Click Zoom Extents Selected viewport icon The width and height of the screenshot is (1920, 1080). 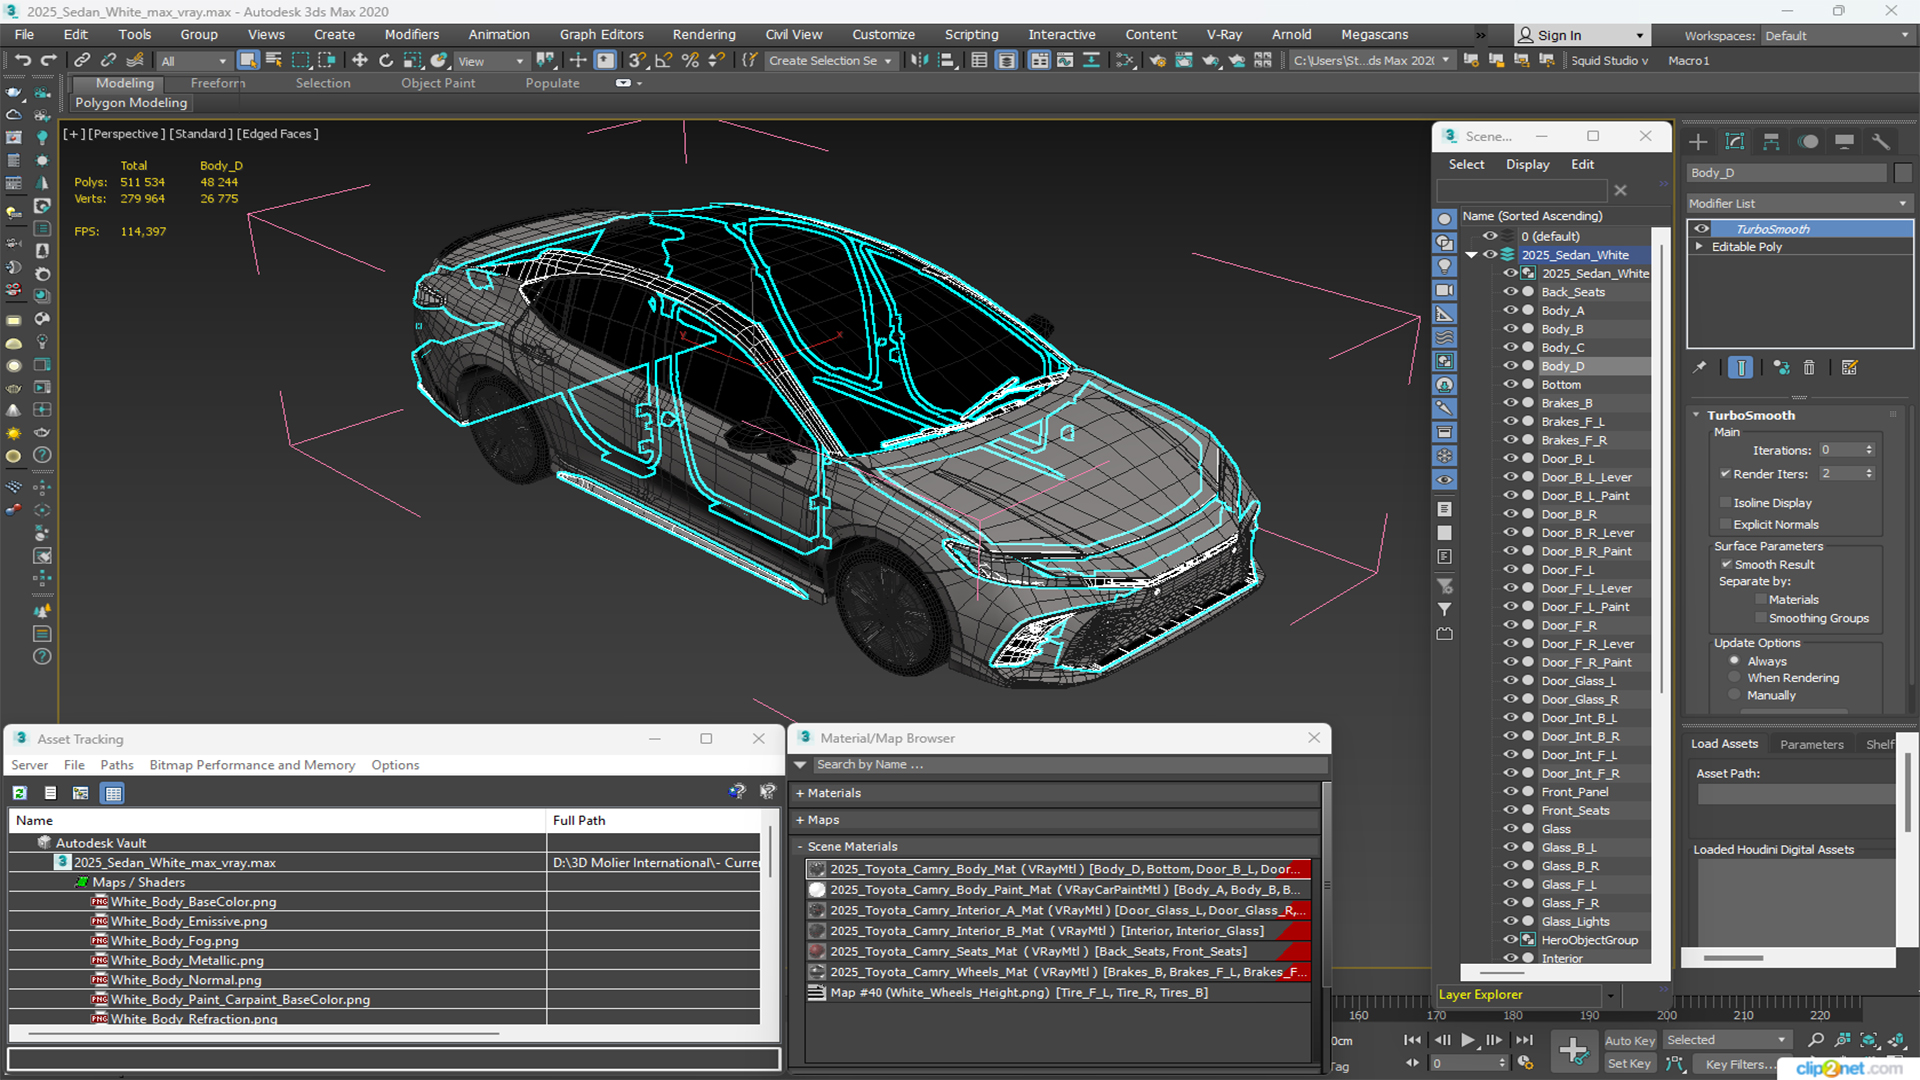pos(1868,1040)
